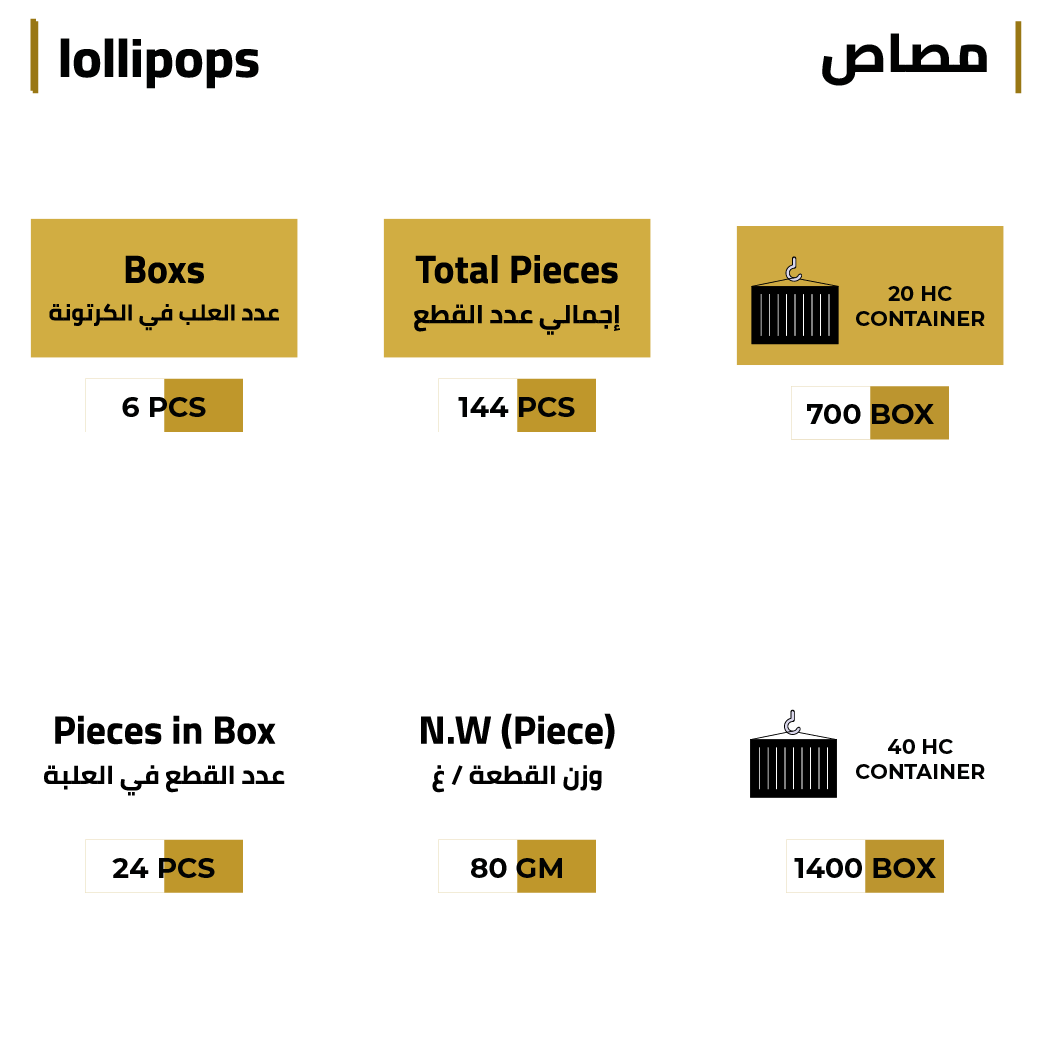1058x1057 pixels.
Task: Click the 1400 BOX value badge
Action: pos(865,867)
